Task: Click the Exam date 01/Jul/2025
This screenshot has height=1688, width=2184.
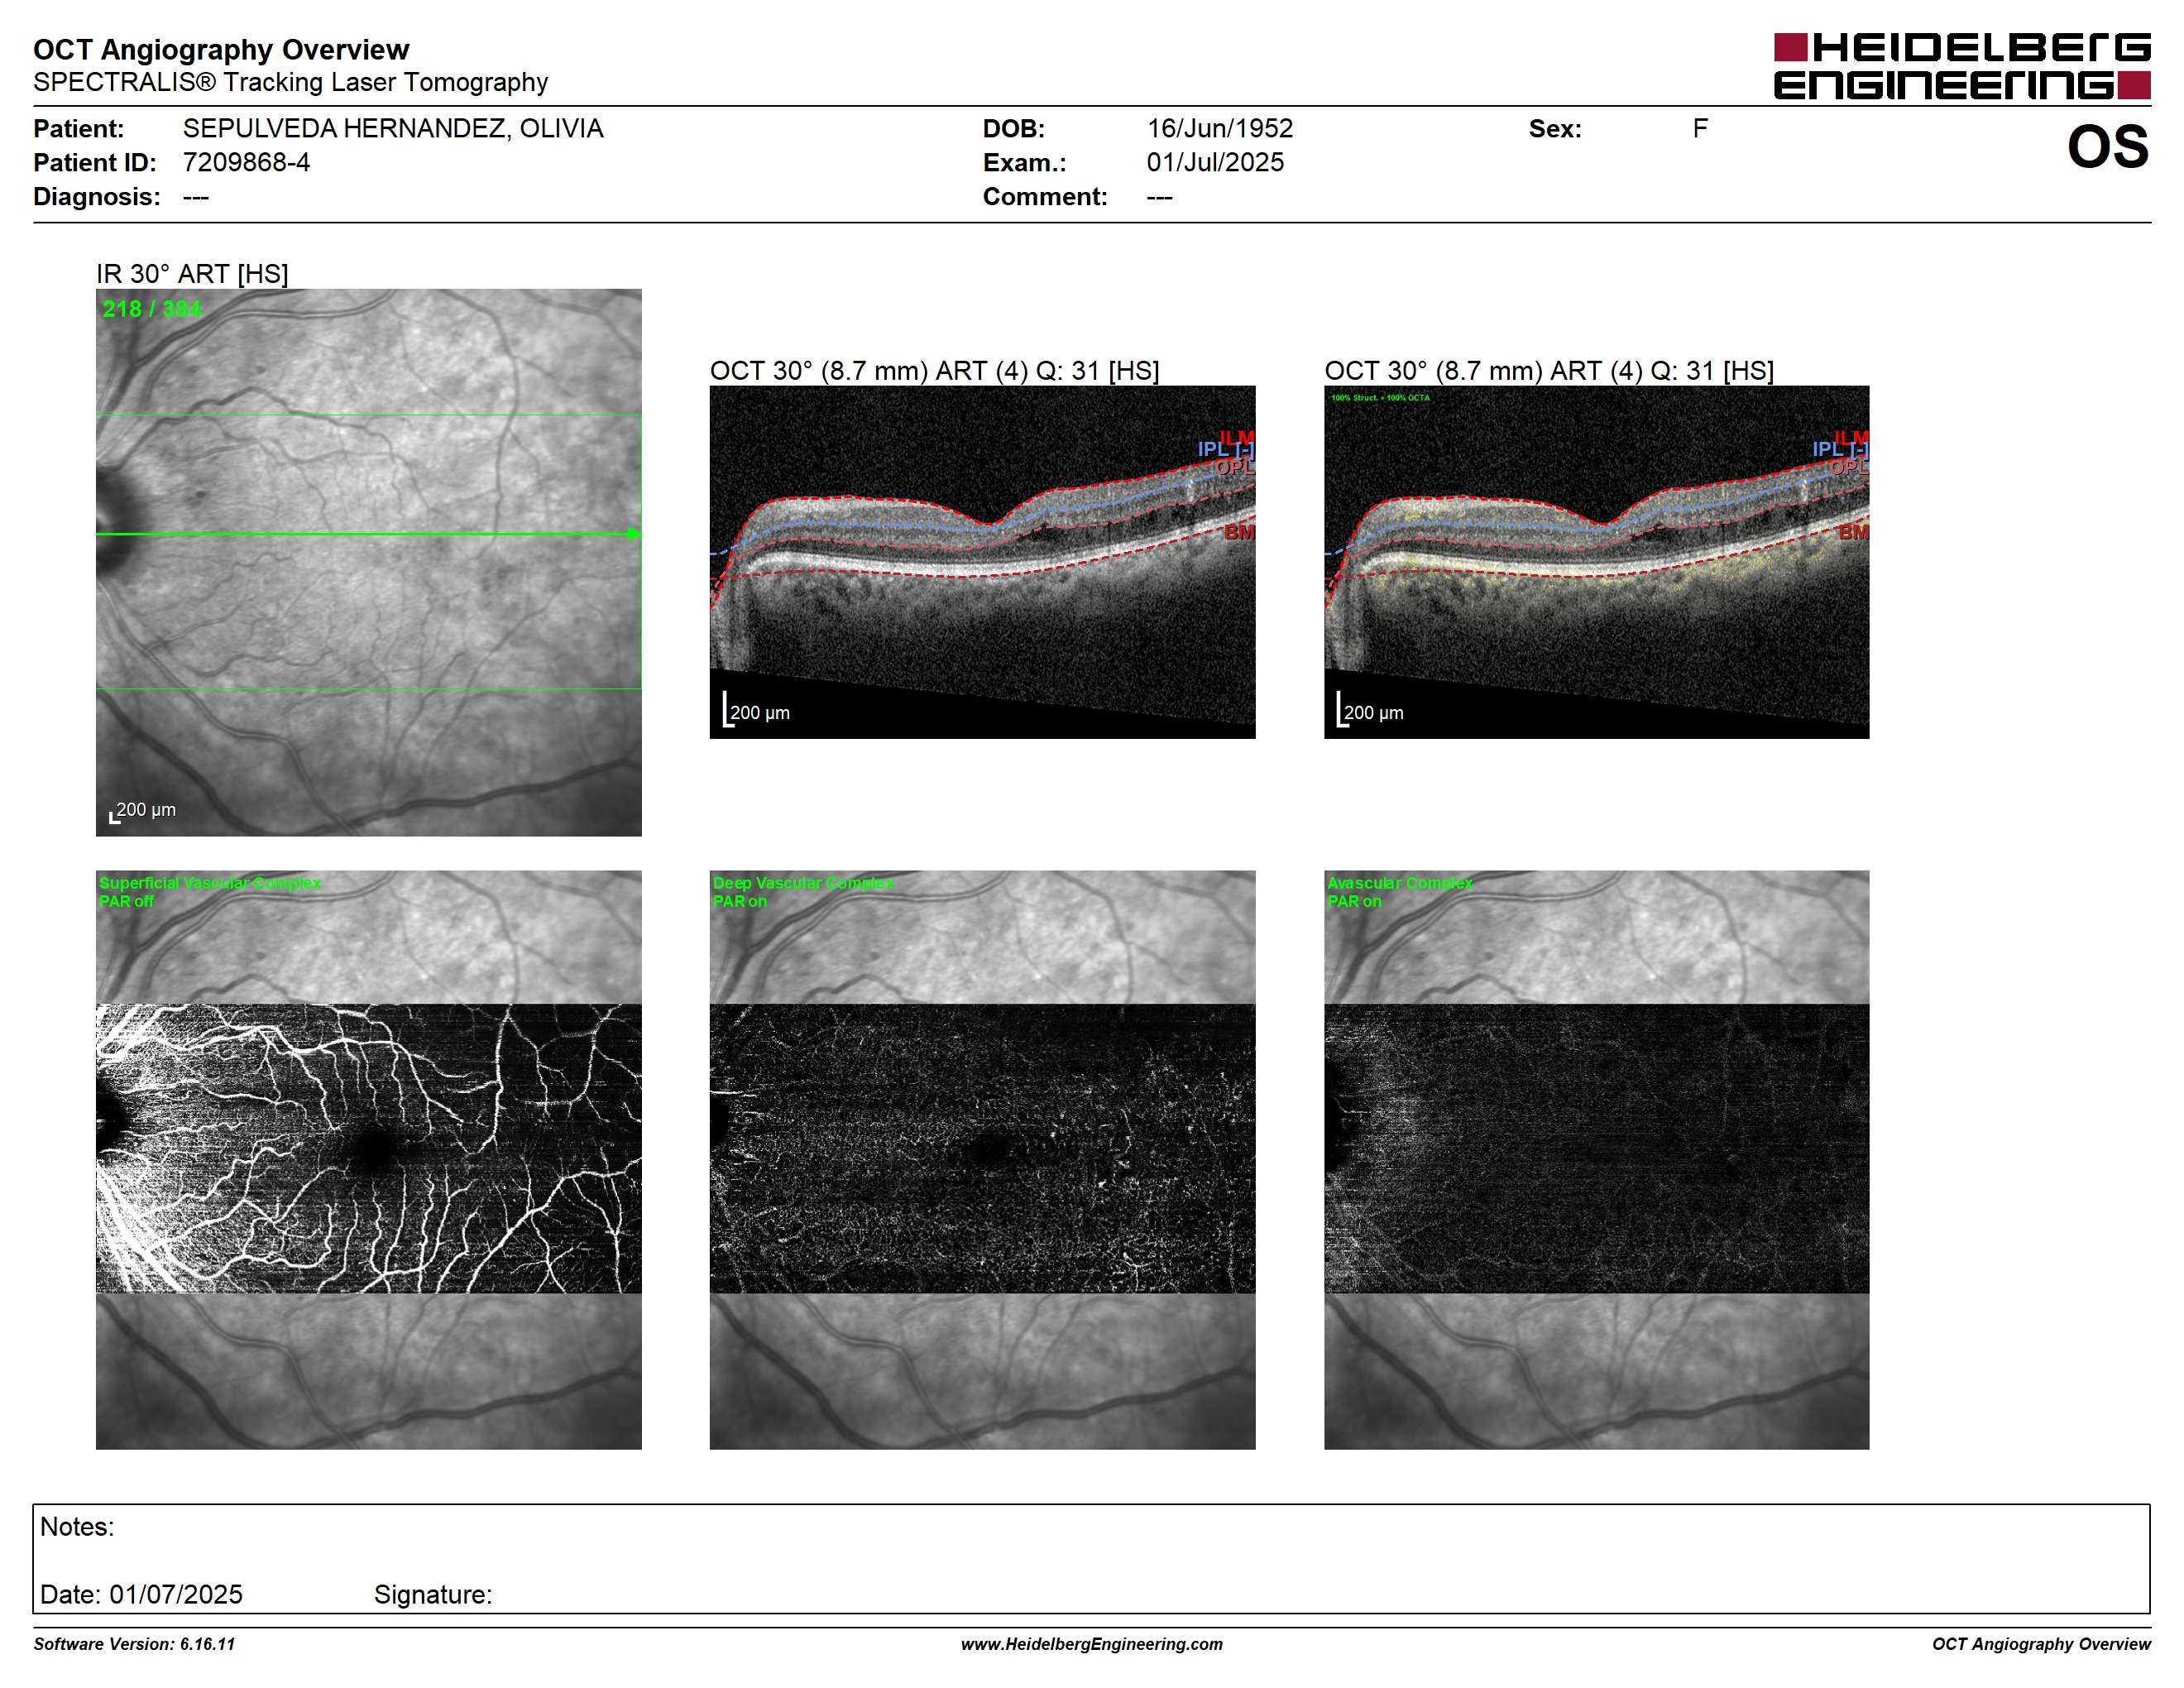Action: click(1215, 162)
